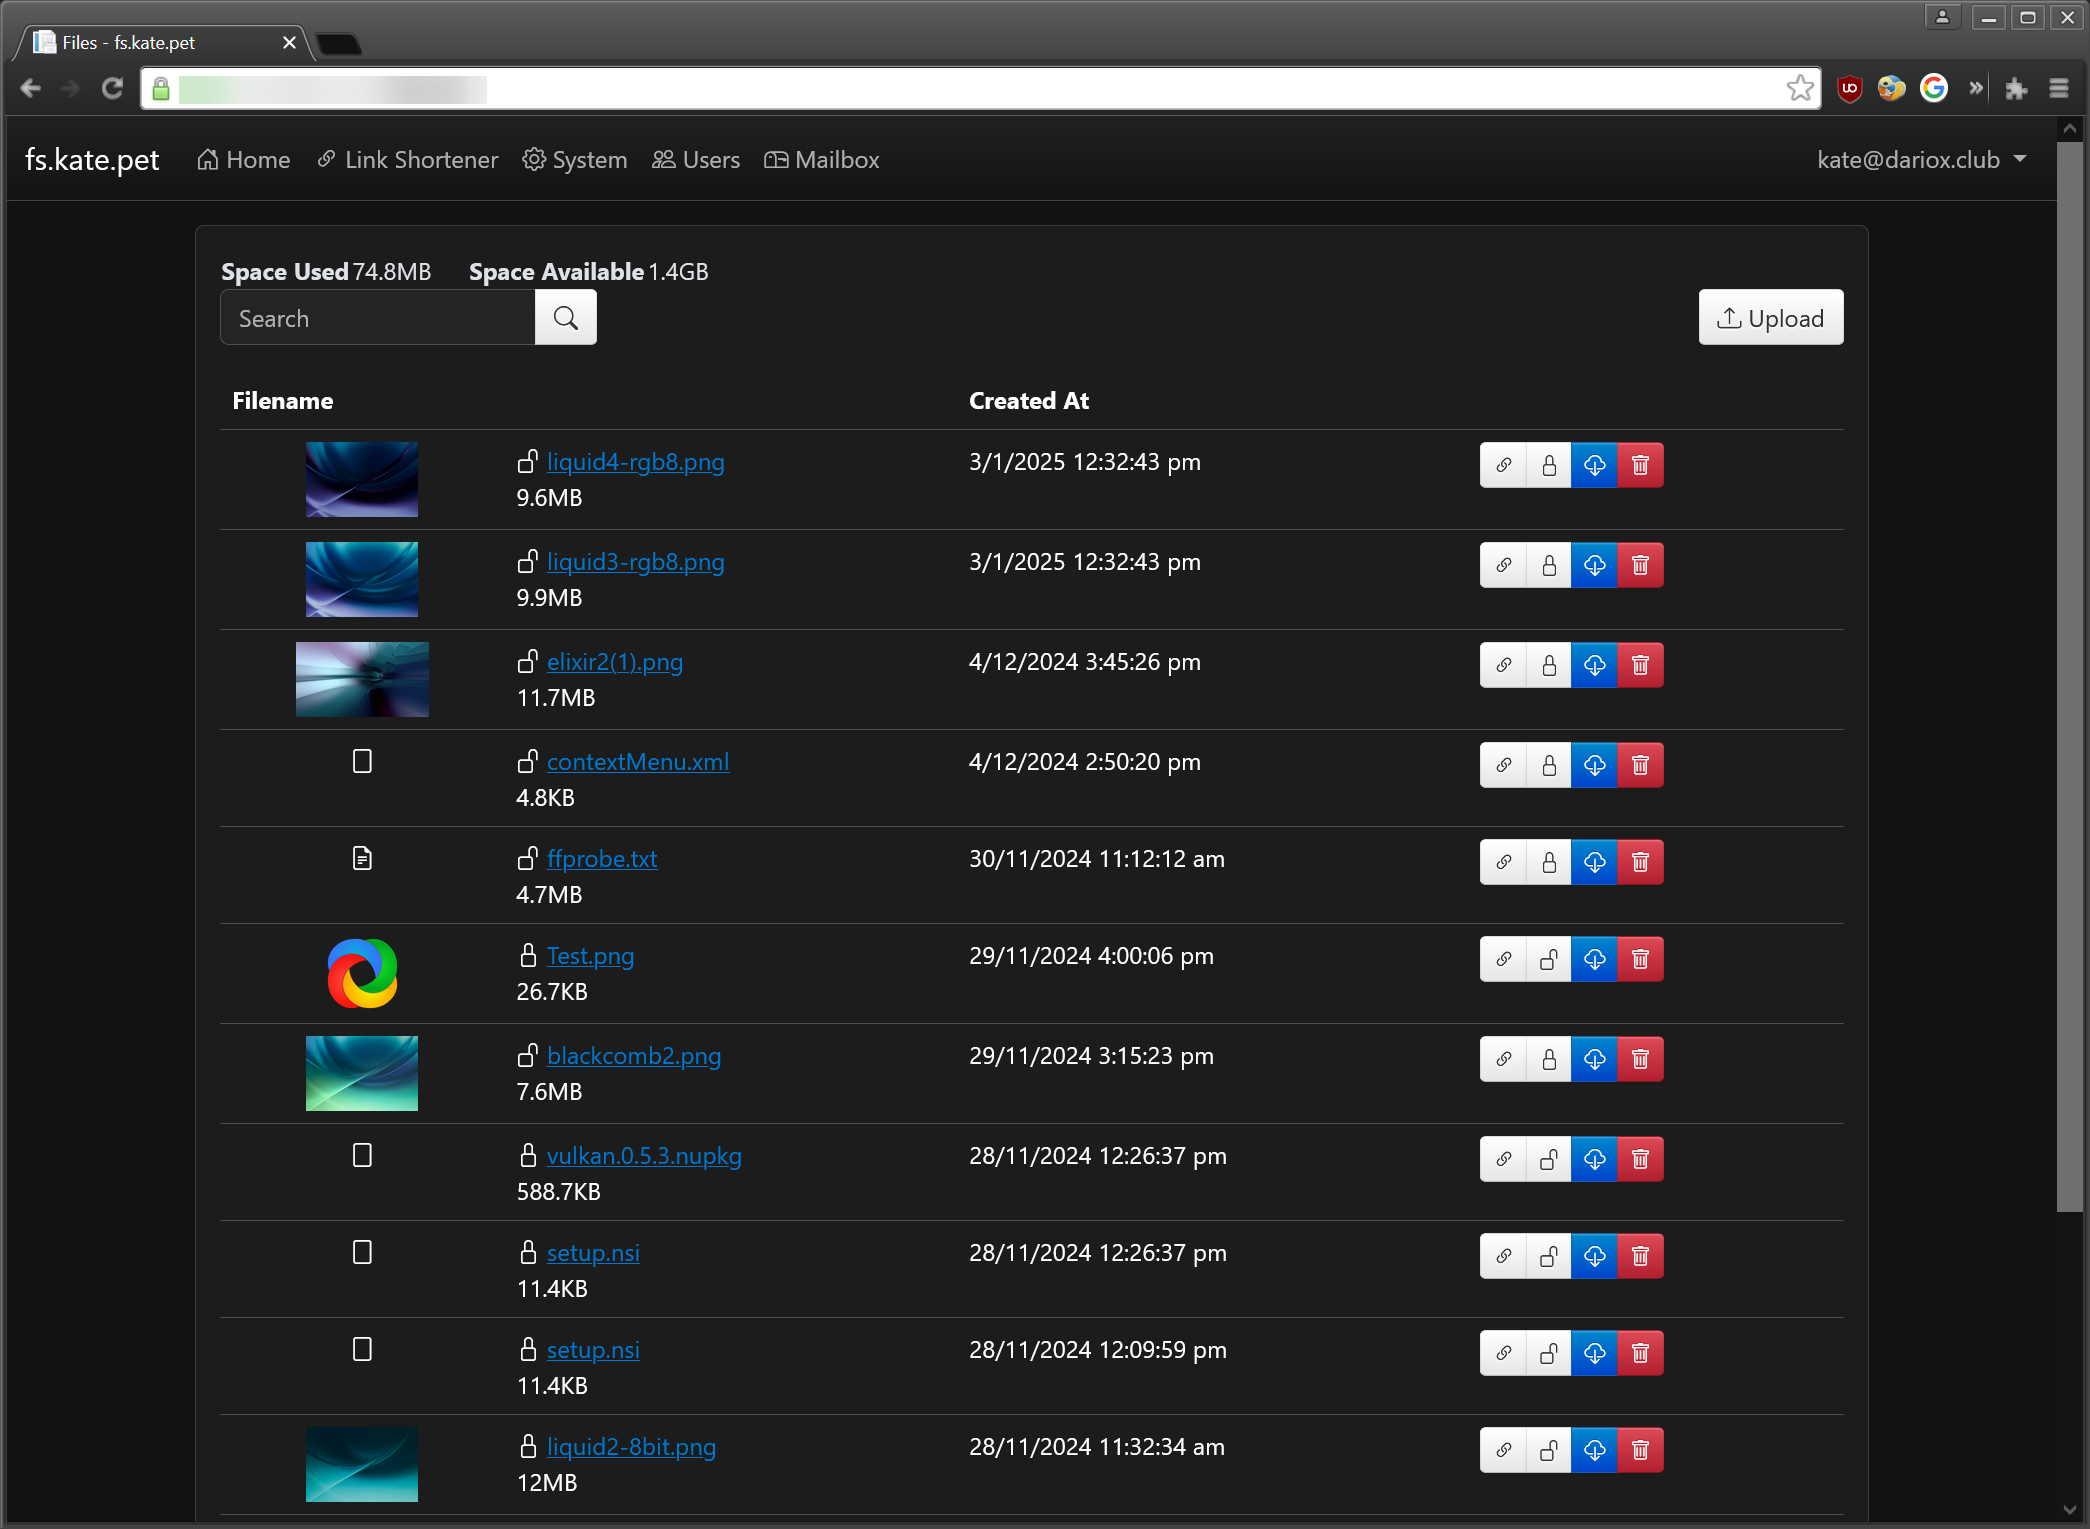2090x1529 pixels.
Task: Click the search magnifier button
Action: coord(566,318)
